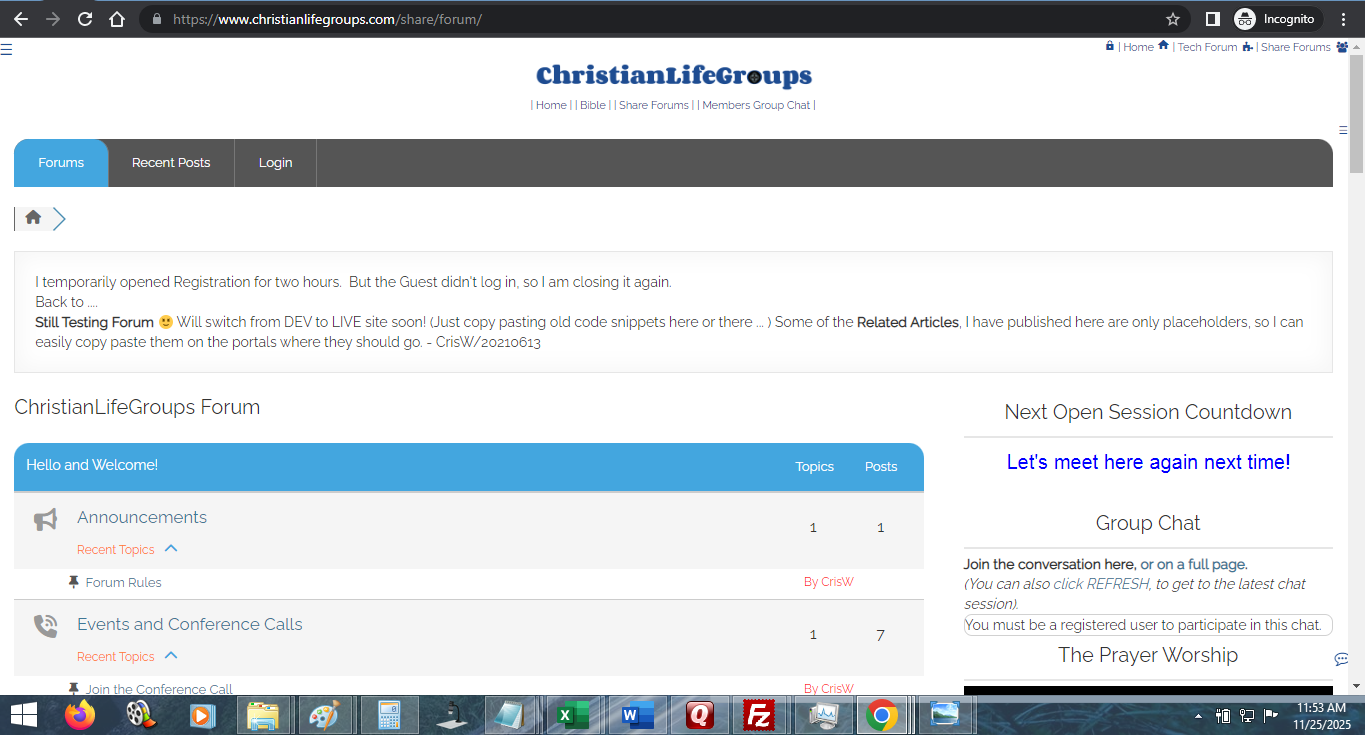Open the hamburger menu at top left
Viewport: 1365px width, 735px height.
[x=6, y=49]
